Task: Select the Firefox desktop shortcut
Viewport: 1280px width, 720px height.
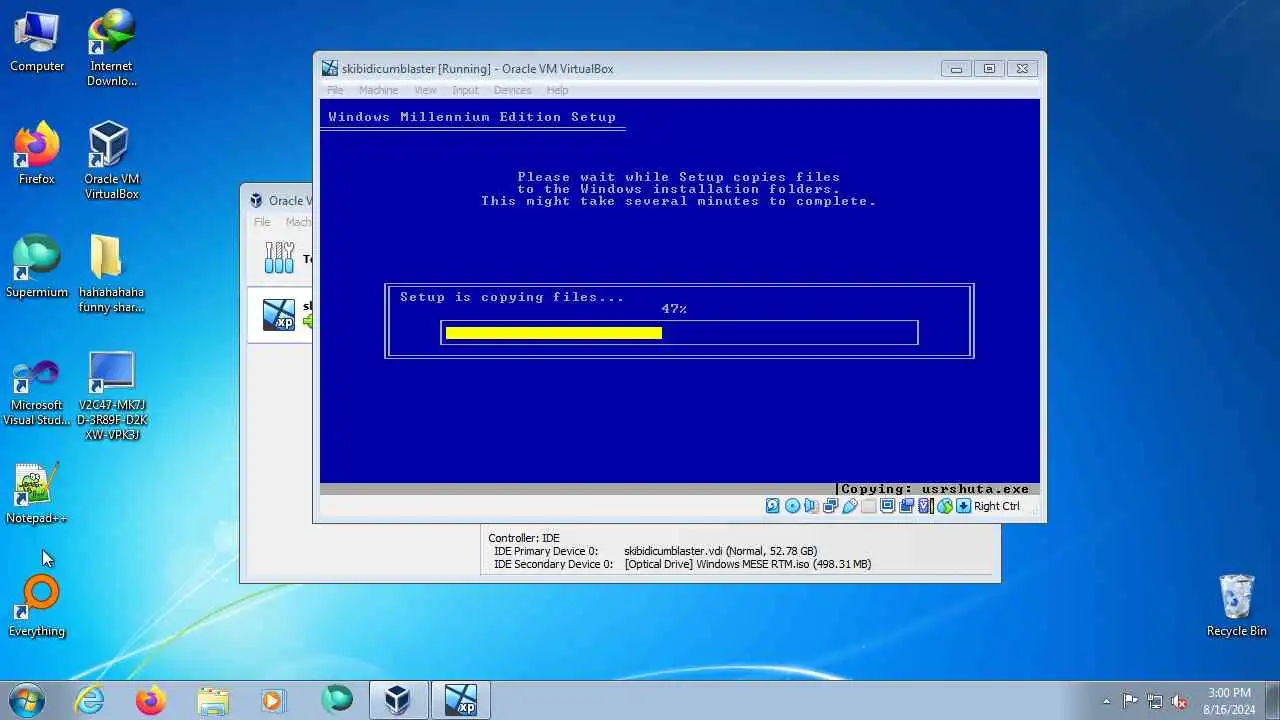Action: pos(37,154)
